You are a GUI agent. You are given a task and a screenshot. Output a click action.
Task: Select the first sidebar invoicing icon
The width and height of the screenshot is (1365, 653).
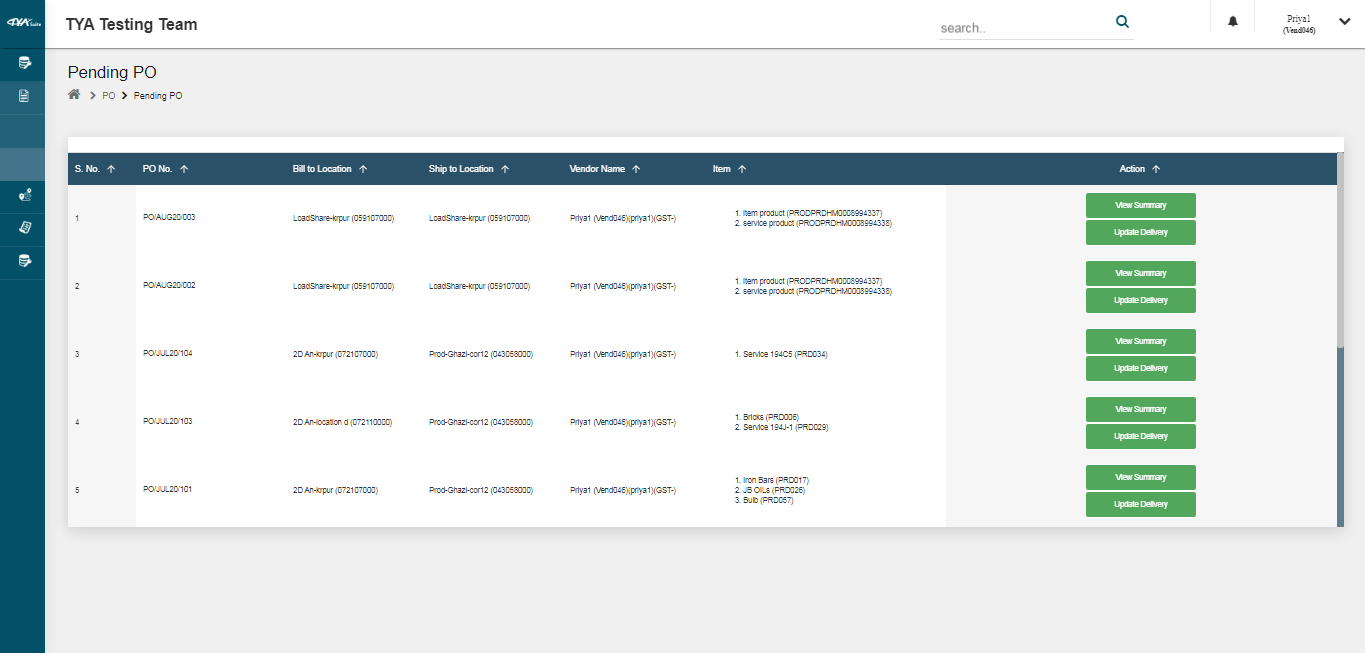tap(22, 63)
